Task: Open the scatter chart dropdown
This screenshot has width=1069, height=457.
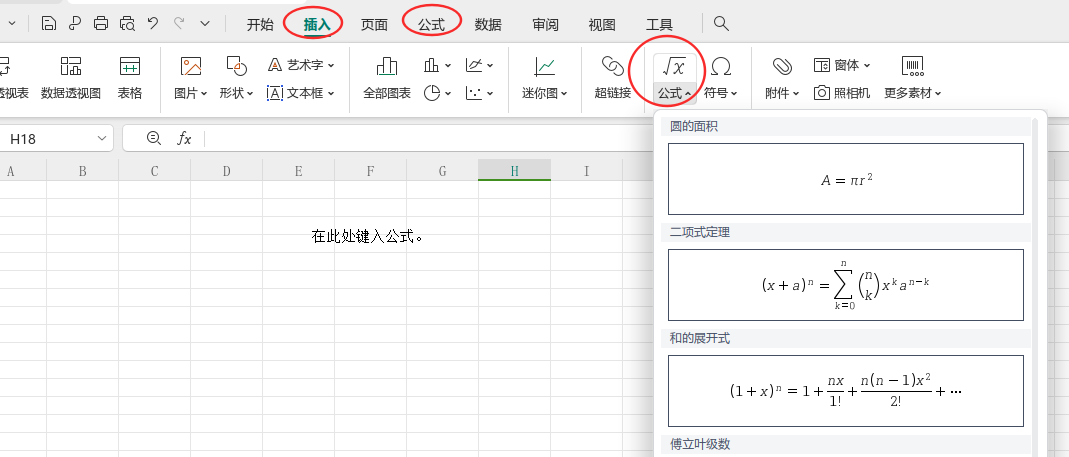Action: tap(479, 93)
